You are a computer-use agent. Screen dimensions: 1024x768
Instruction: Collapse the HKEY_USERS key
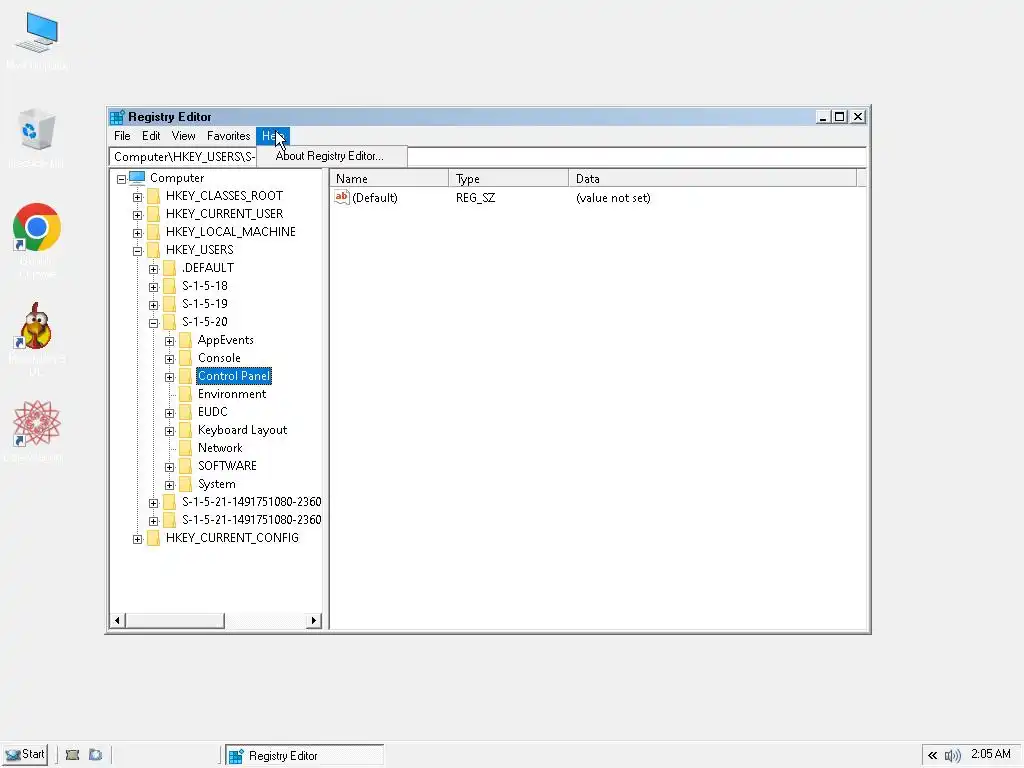(137, 251)
